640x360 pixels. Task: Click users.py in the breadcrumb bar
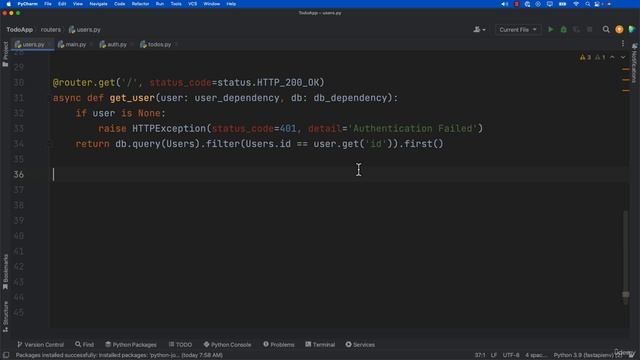click(85, 29)
